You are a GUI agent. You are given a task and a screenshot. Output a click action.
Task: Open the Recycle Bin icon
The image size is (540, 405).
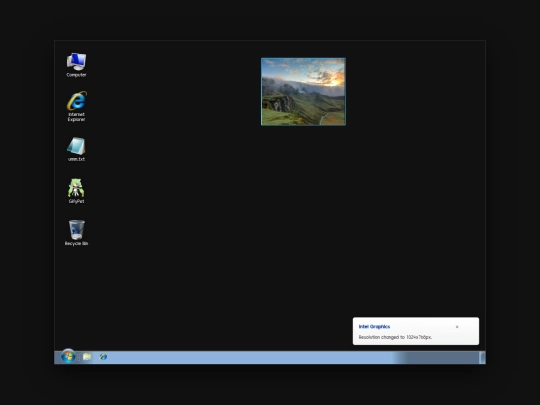click(x=76, y=233)
